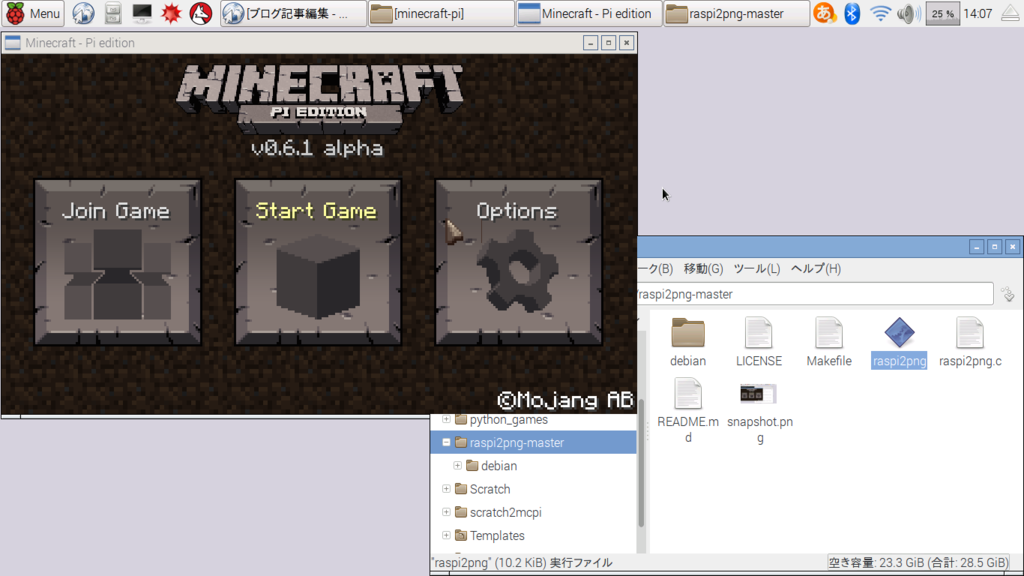1024x576 pixels.
Task: Switch to Minecraft - Pi edition taskbar entry
Action: [x=589, y=13]
